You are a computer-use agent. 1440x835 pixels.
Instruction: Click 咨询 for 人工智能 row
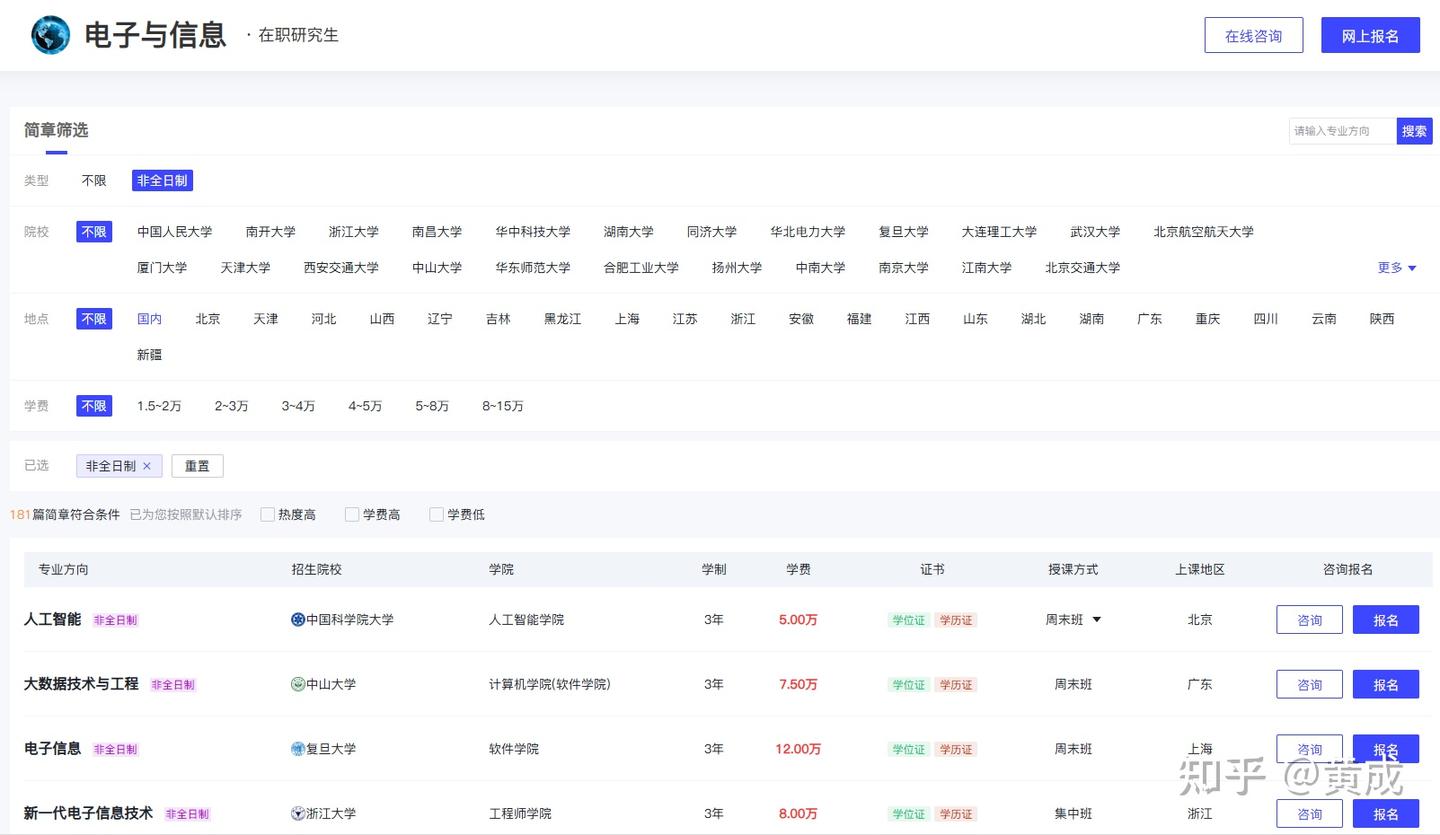(x=1309, y=620)
